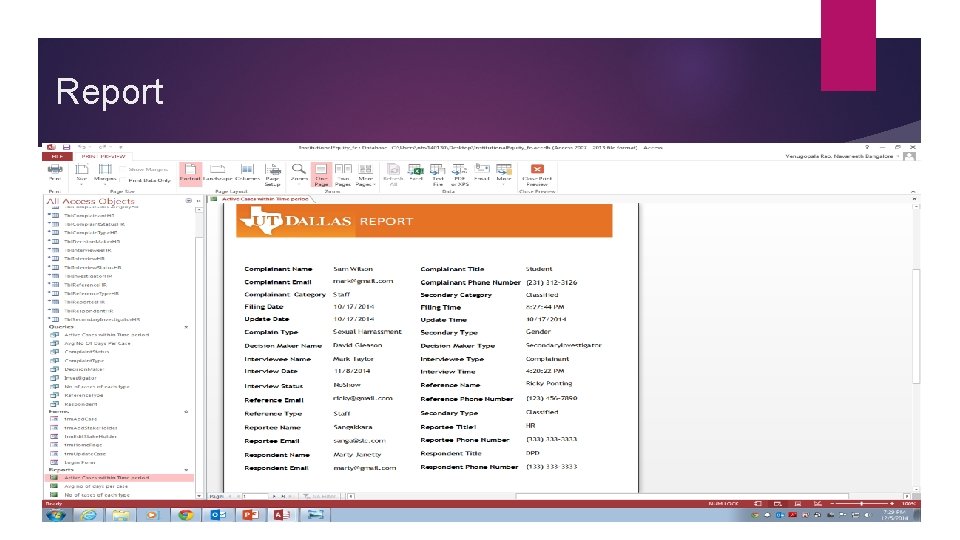The width and height of the screenshot is (960, 540).
Task: Select Portrait page orientation
Action: point(190,173)
